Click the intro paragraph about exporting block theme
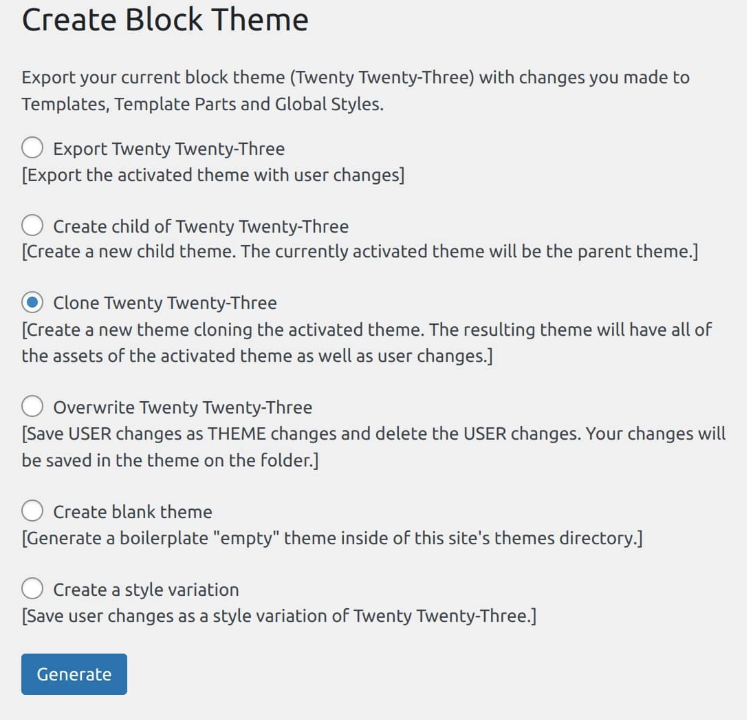Image resolution: width=747 pixels, height=720 pixels. 355,91
